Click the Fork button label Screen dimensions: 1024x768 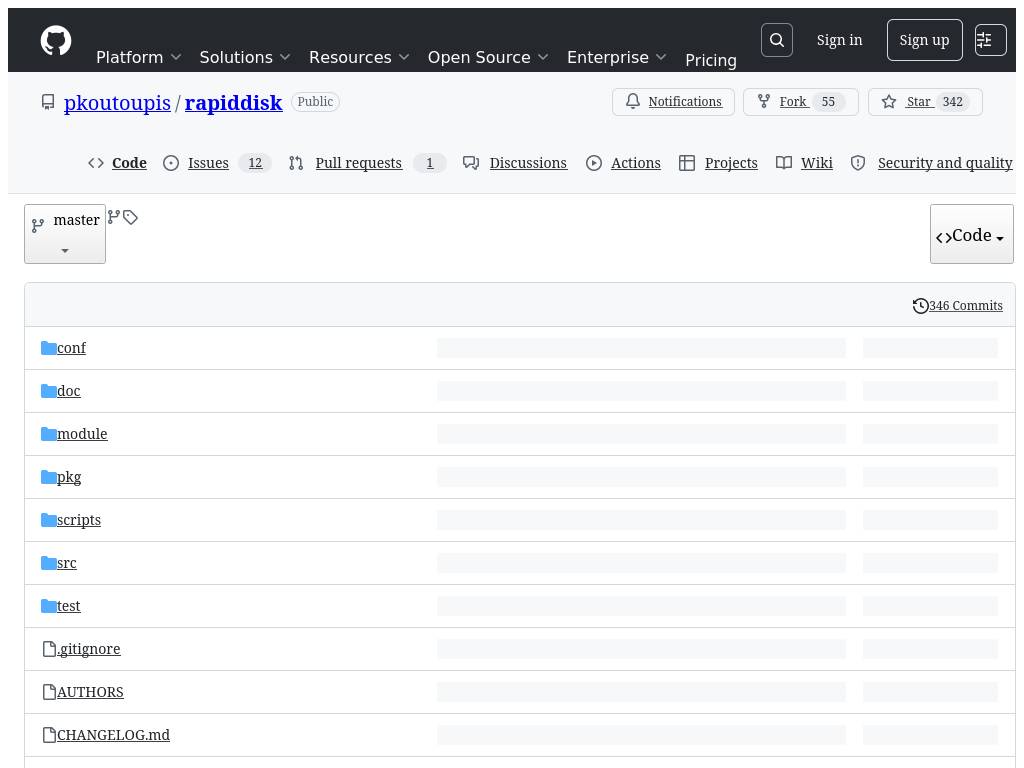pyautogui.click(x=793, y=102)
